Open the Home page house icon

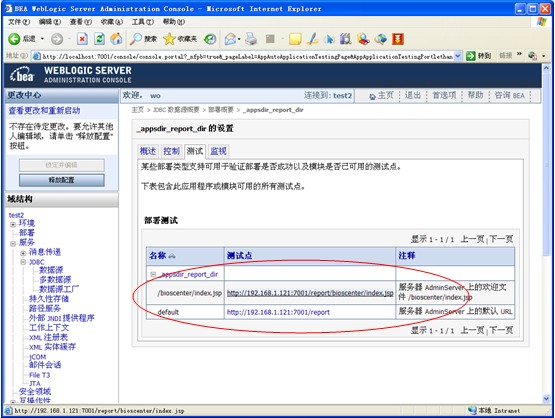coord(116,39)
